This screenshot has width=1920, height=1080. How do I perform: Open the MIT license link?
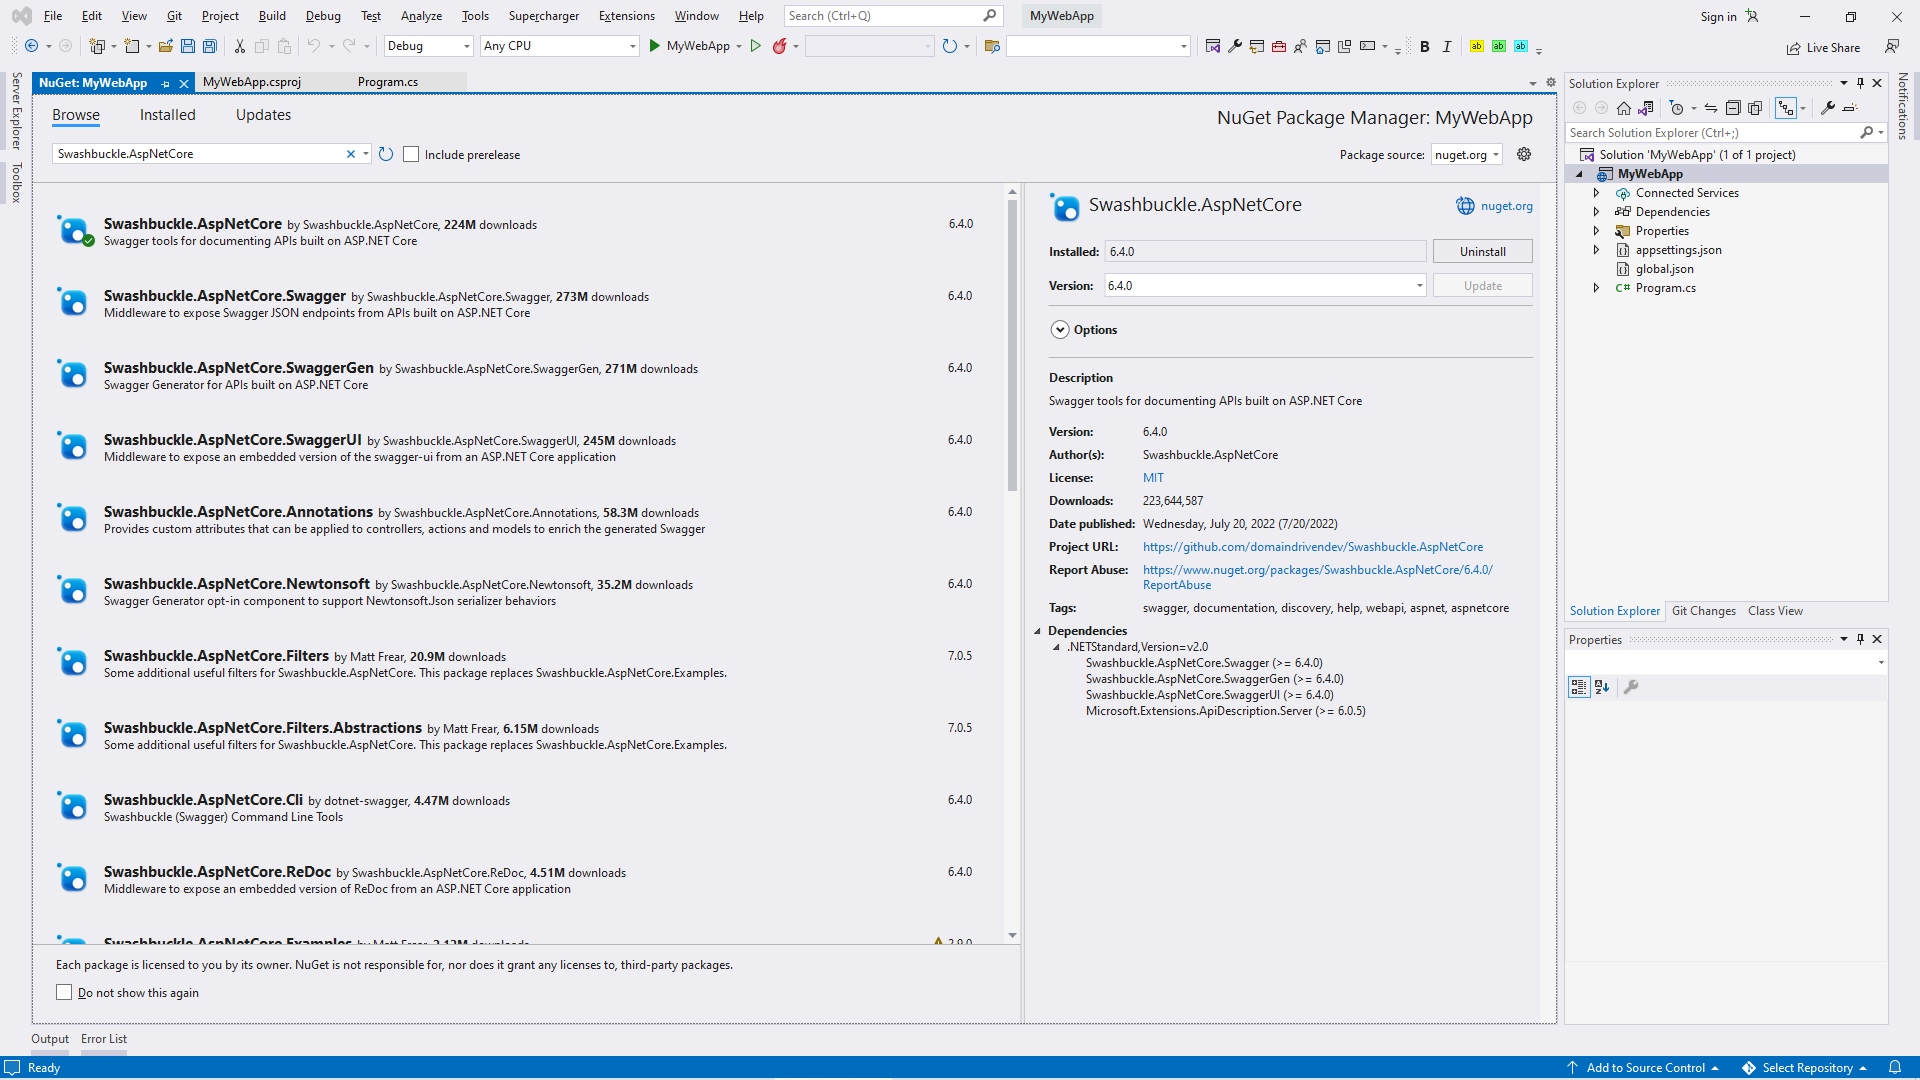(1153, 478)
